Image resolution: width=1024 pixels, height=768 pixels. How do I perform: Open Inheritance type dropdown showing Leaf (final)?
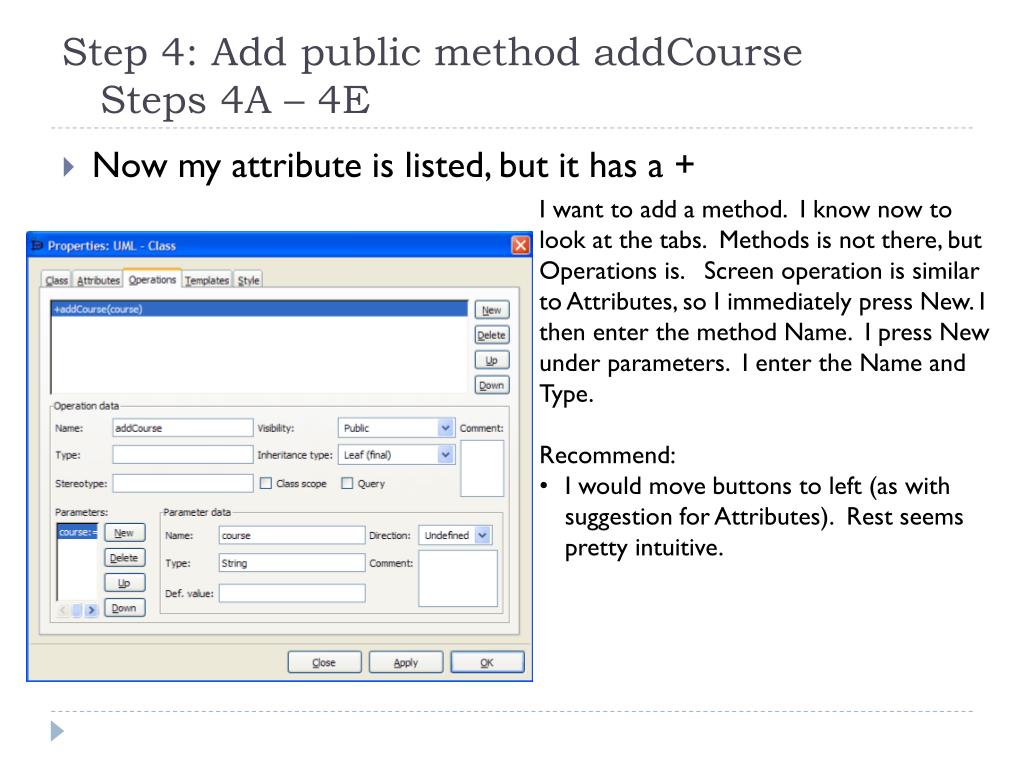pyautogui.click(x=395, y=455)
